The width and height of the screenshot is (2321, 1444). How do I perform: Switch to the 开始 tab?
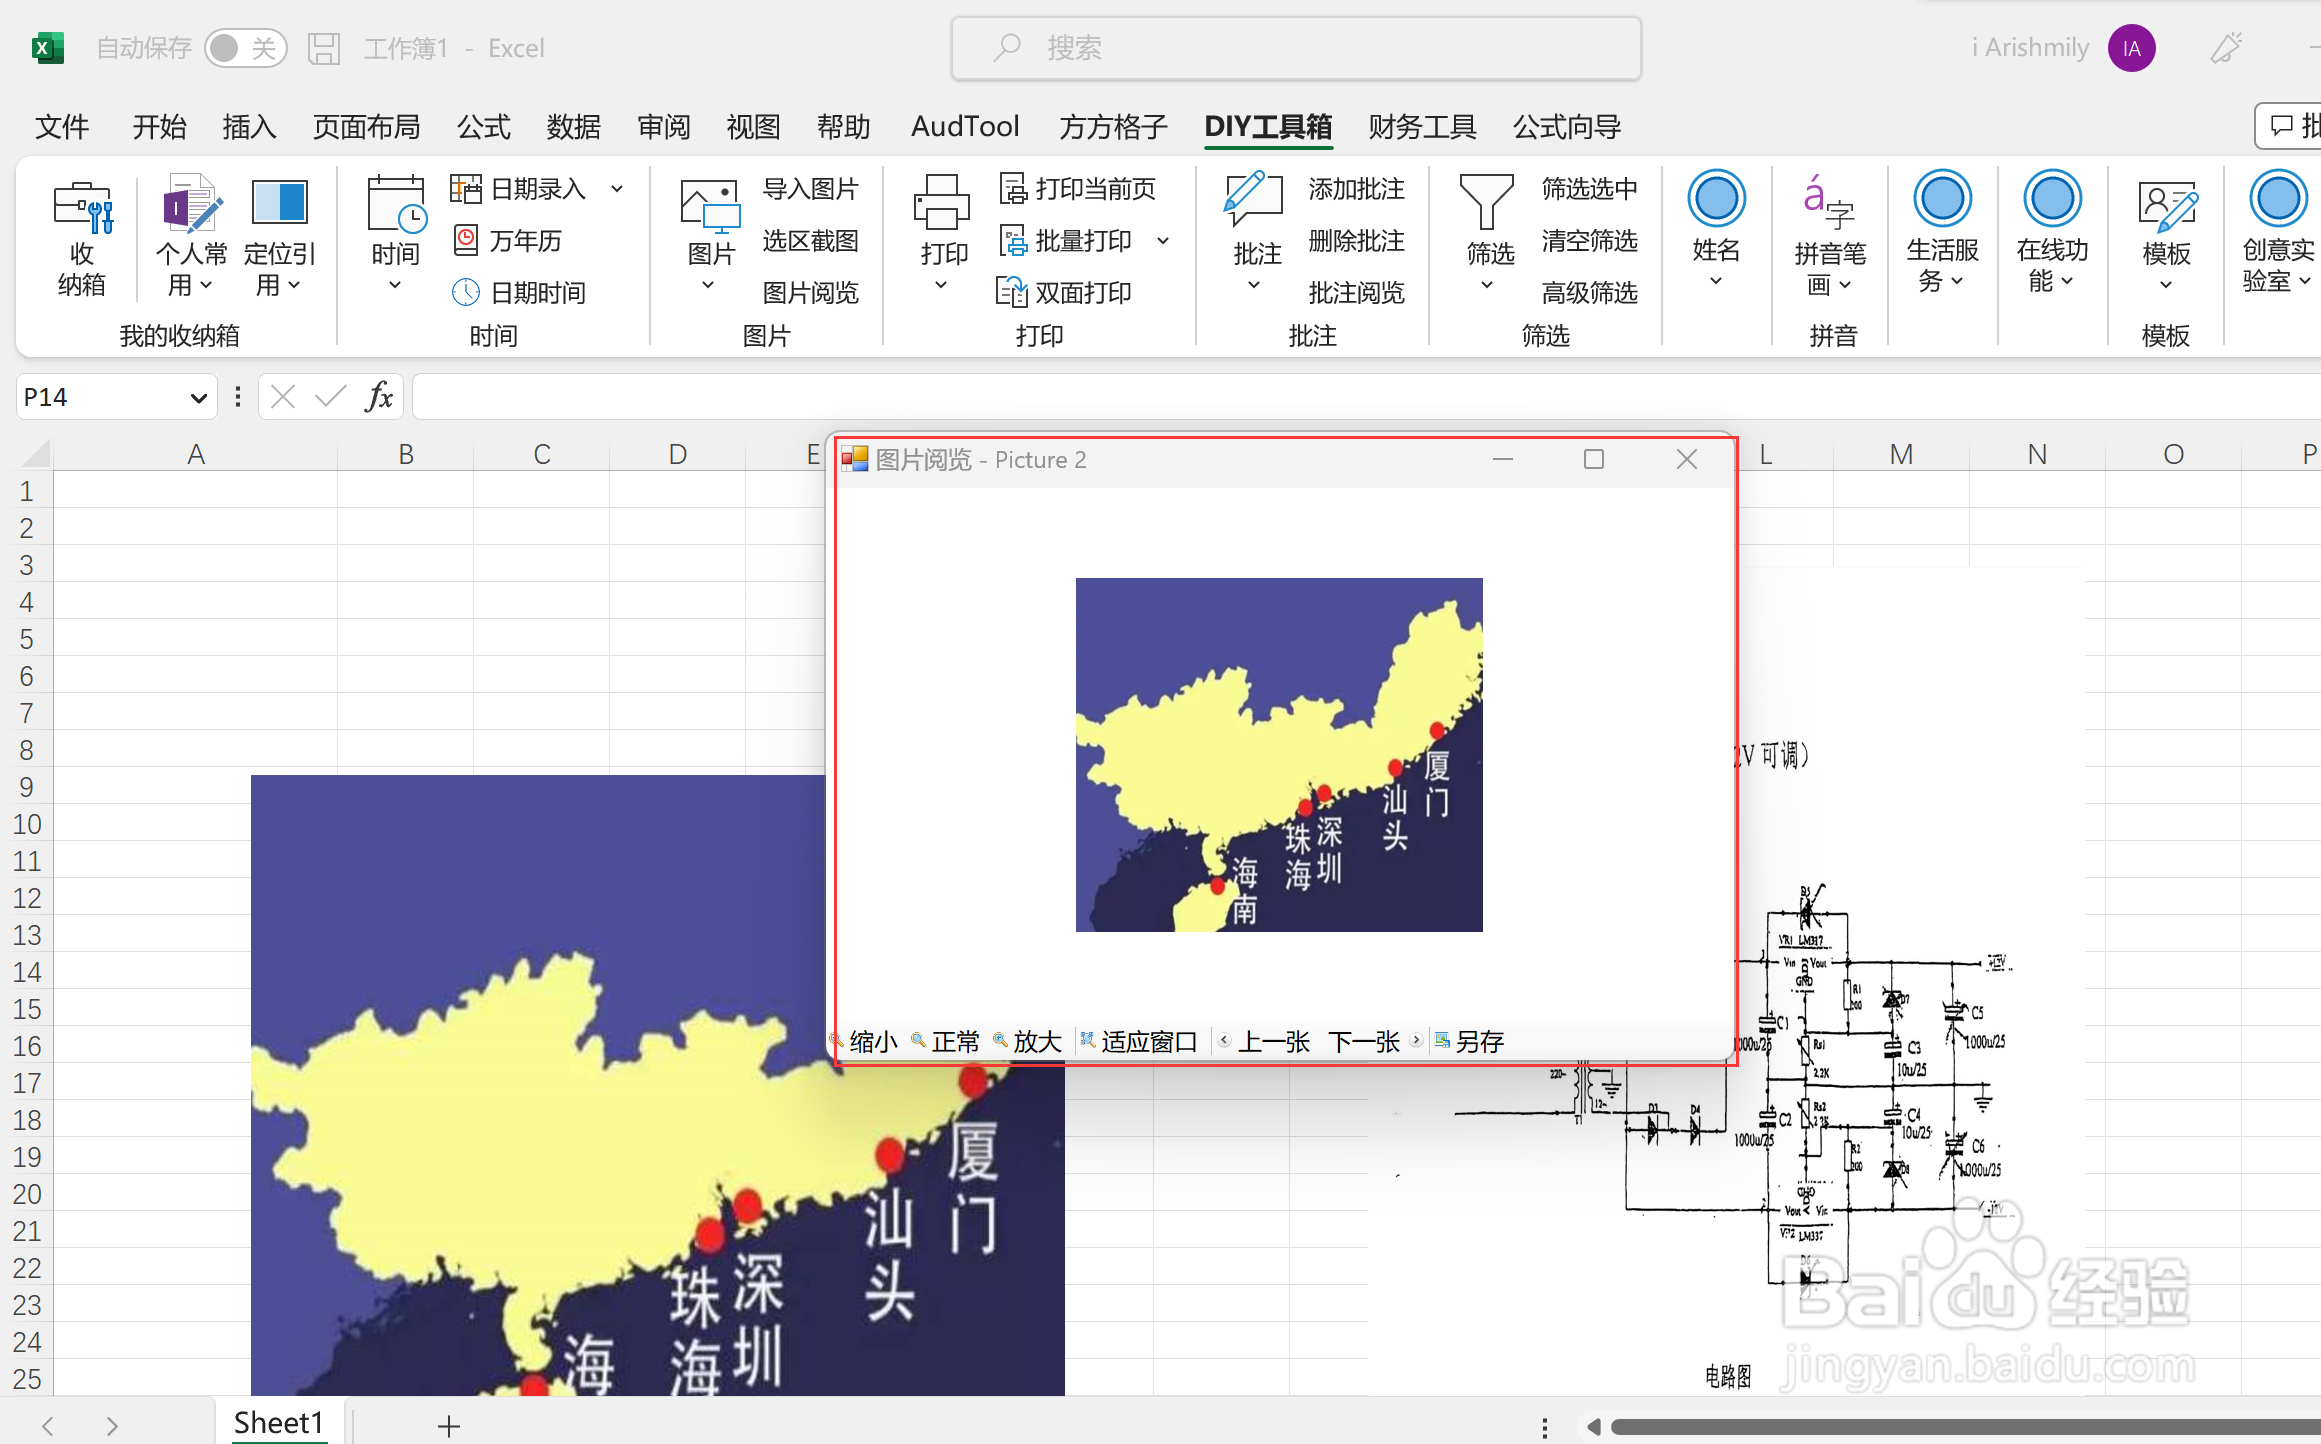pos(160,127)
